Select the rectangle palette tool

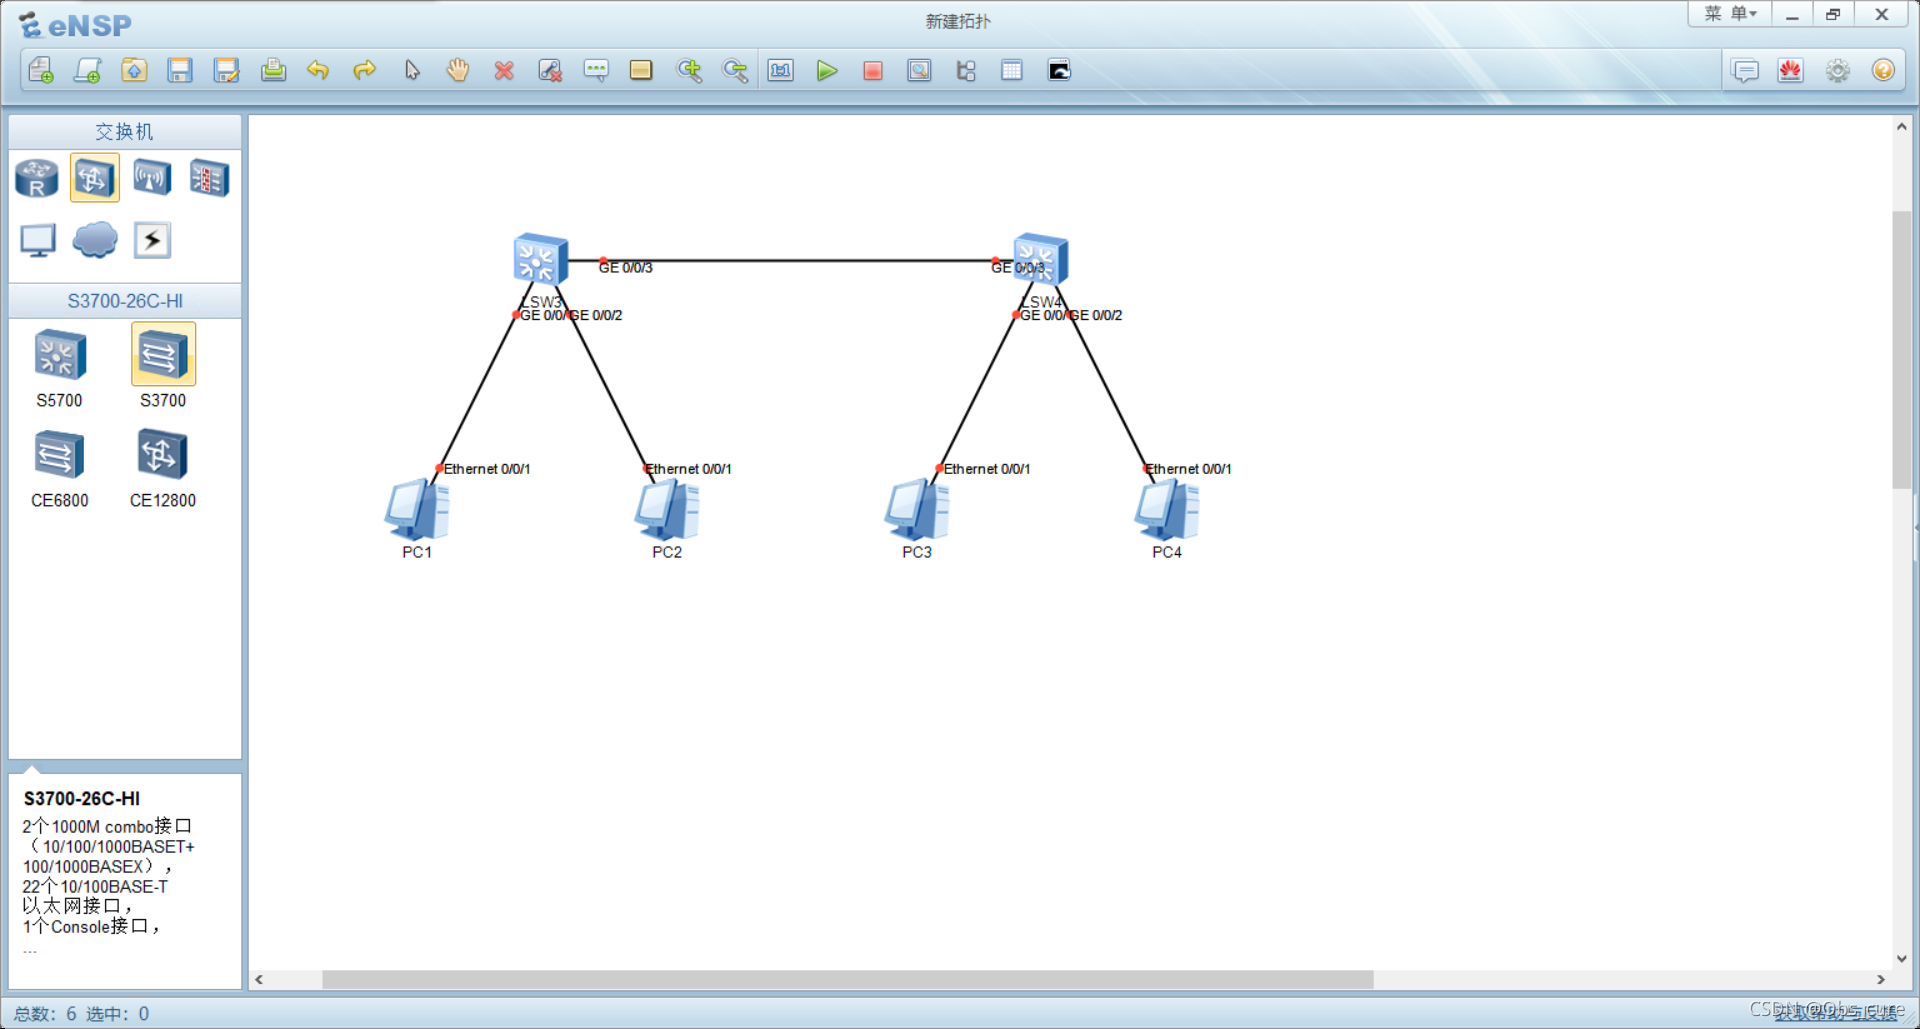tap(641, 70)
